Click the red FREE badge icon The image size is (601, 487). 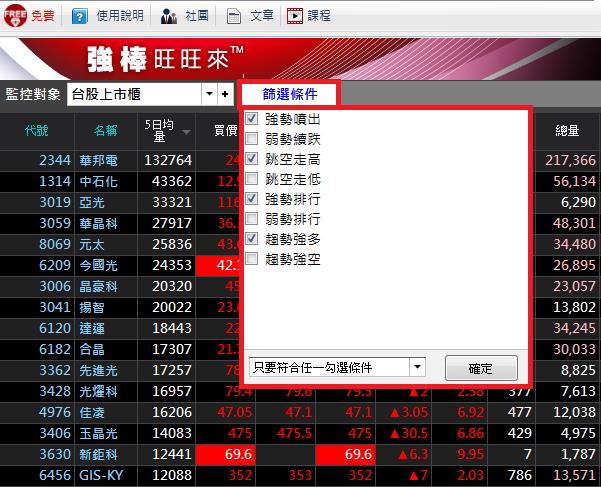point(15,15)
